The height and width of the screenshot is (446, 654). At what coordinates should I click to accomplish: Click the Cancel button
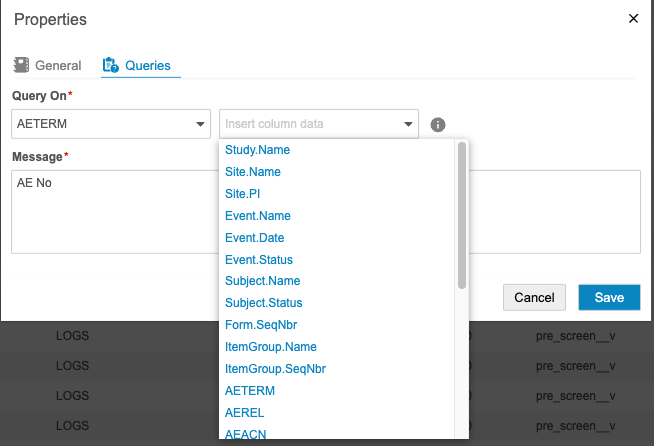(x=534, y=297)
